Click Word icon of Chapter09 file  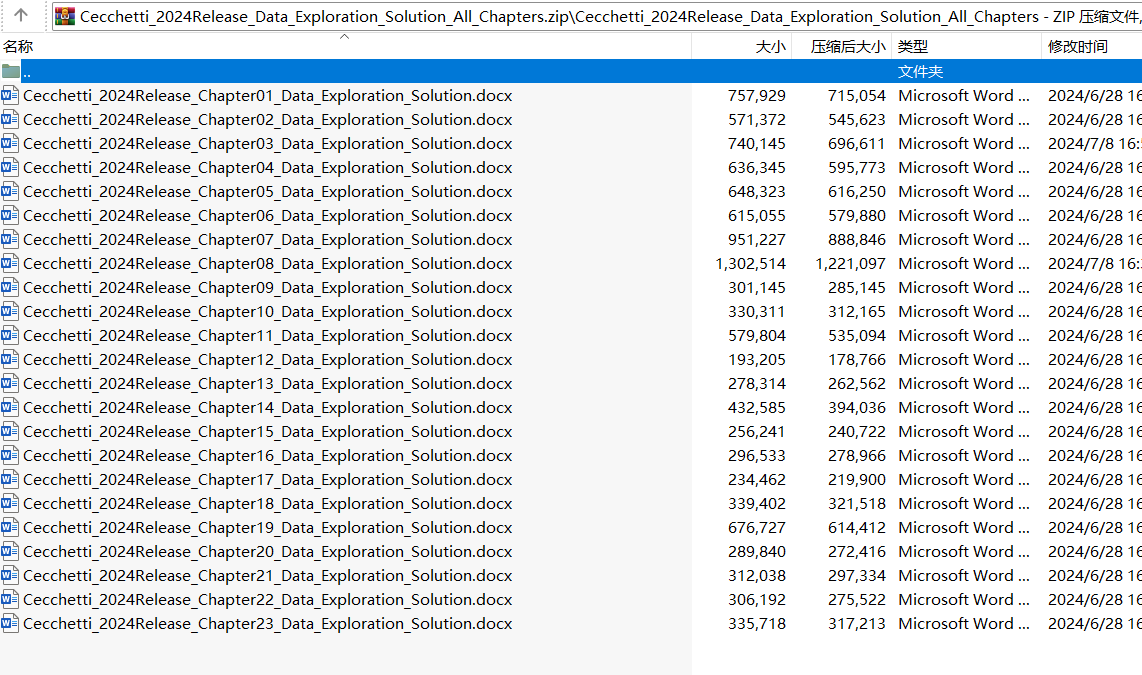coord(10,288)
